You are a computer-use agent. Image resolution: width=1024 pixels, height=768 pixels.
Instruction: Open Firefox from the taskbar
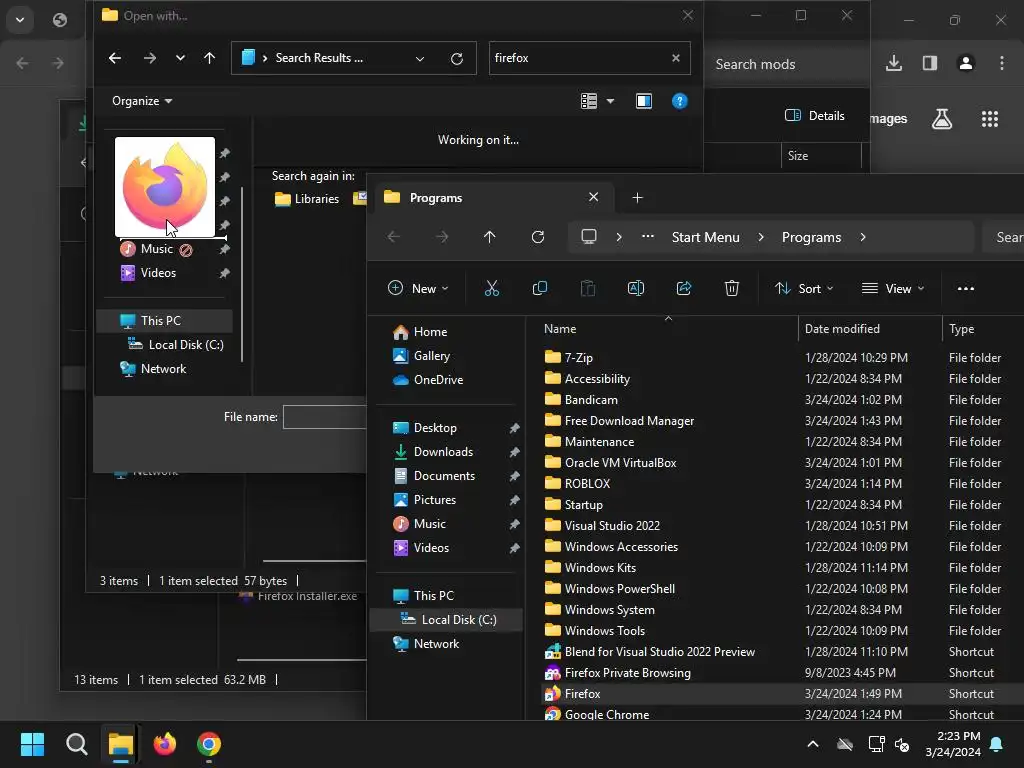click(x=165, y=744)
